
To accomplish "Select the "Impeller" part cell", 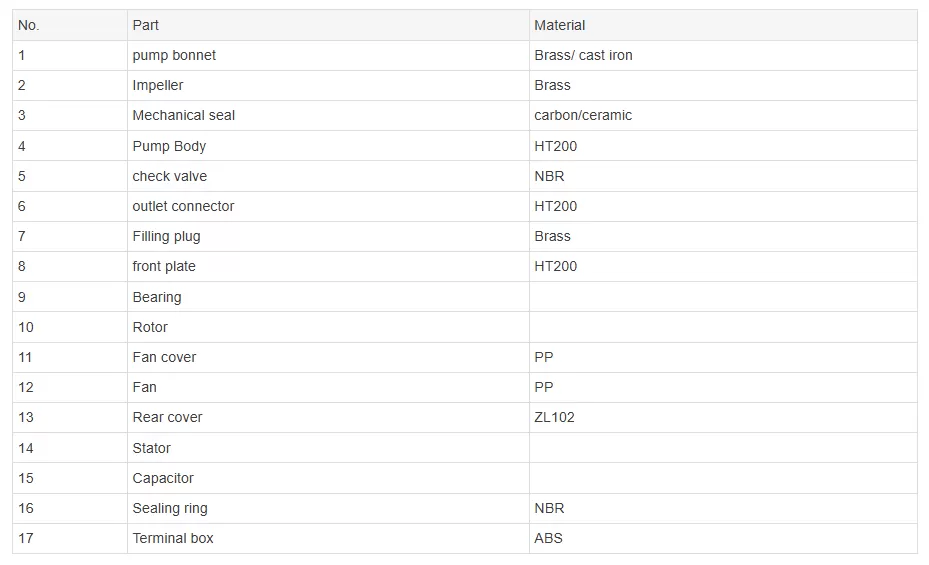I will [x=158, y=85].
